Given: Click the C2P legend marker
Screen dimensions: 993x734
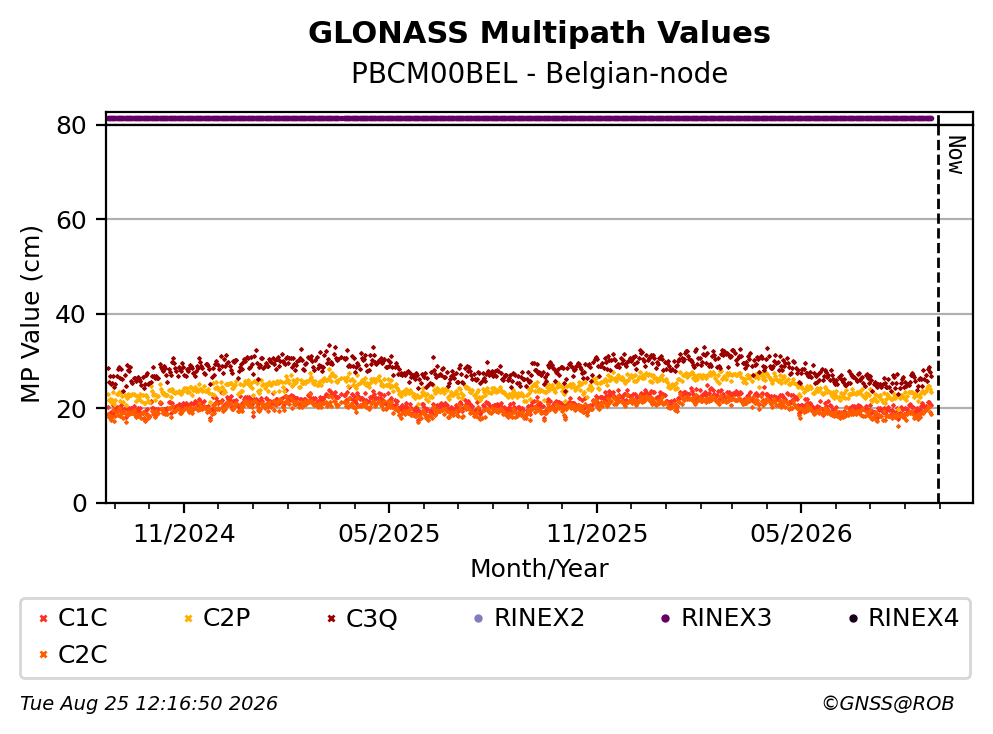Looking at the screenshot, I should pos(188,619).
